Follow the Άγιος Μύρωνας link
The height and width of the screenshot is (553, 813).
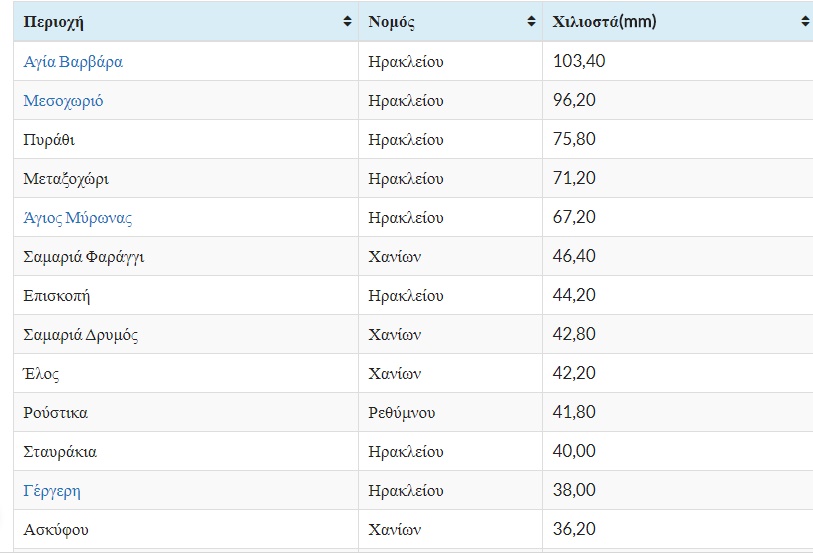point(78,218)
